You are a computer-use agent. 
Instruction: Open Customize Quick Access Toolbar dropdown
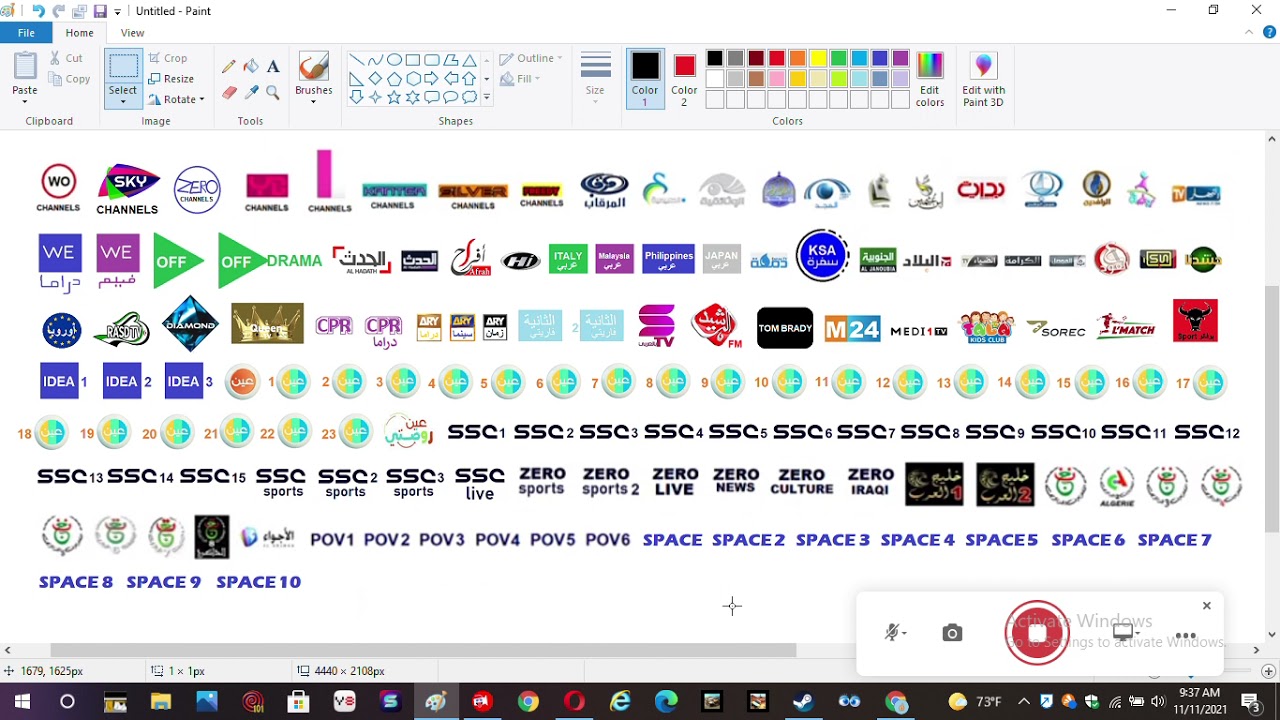coord(118,12)
